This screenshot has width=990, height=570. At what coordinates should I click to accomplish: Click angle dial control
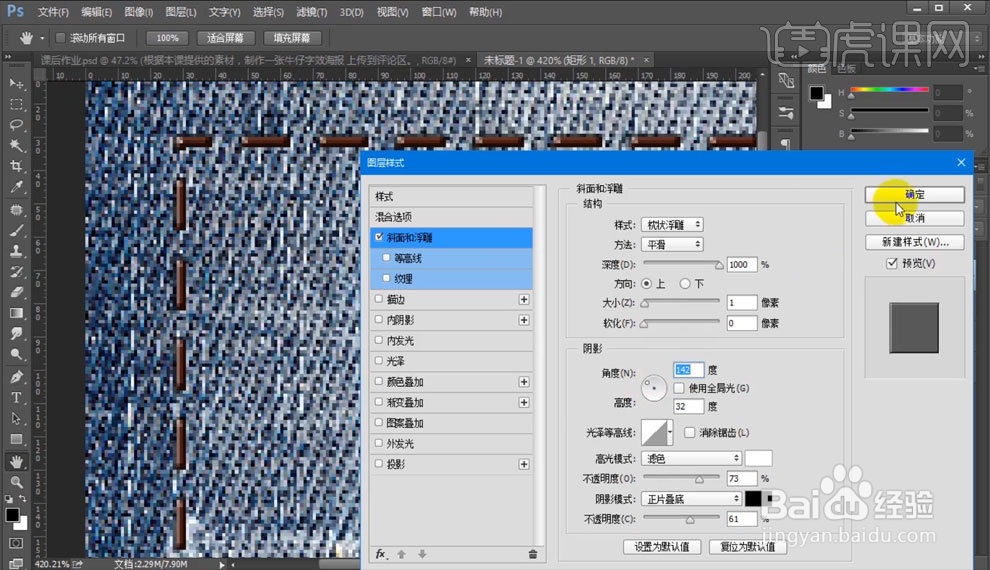pos(653,388)
